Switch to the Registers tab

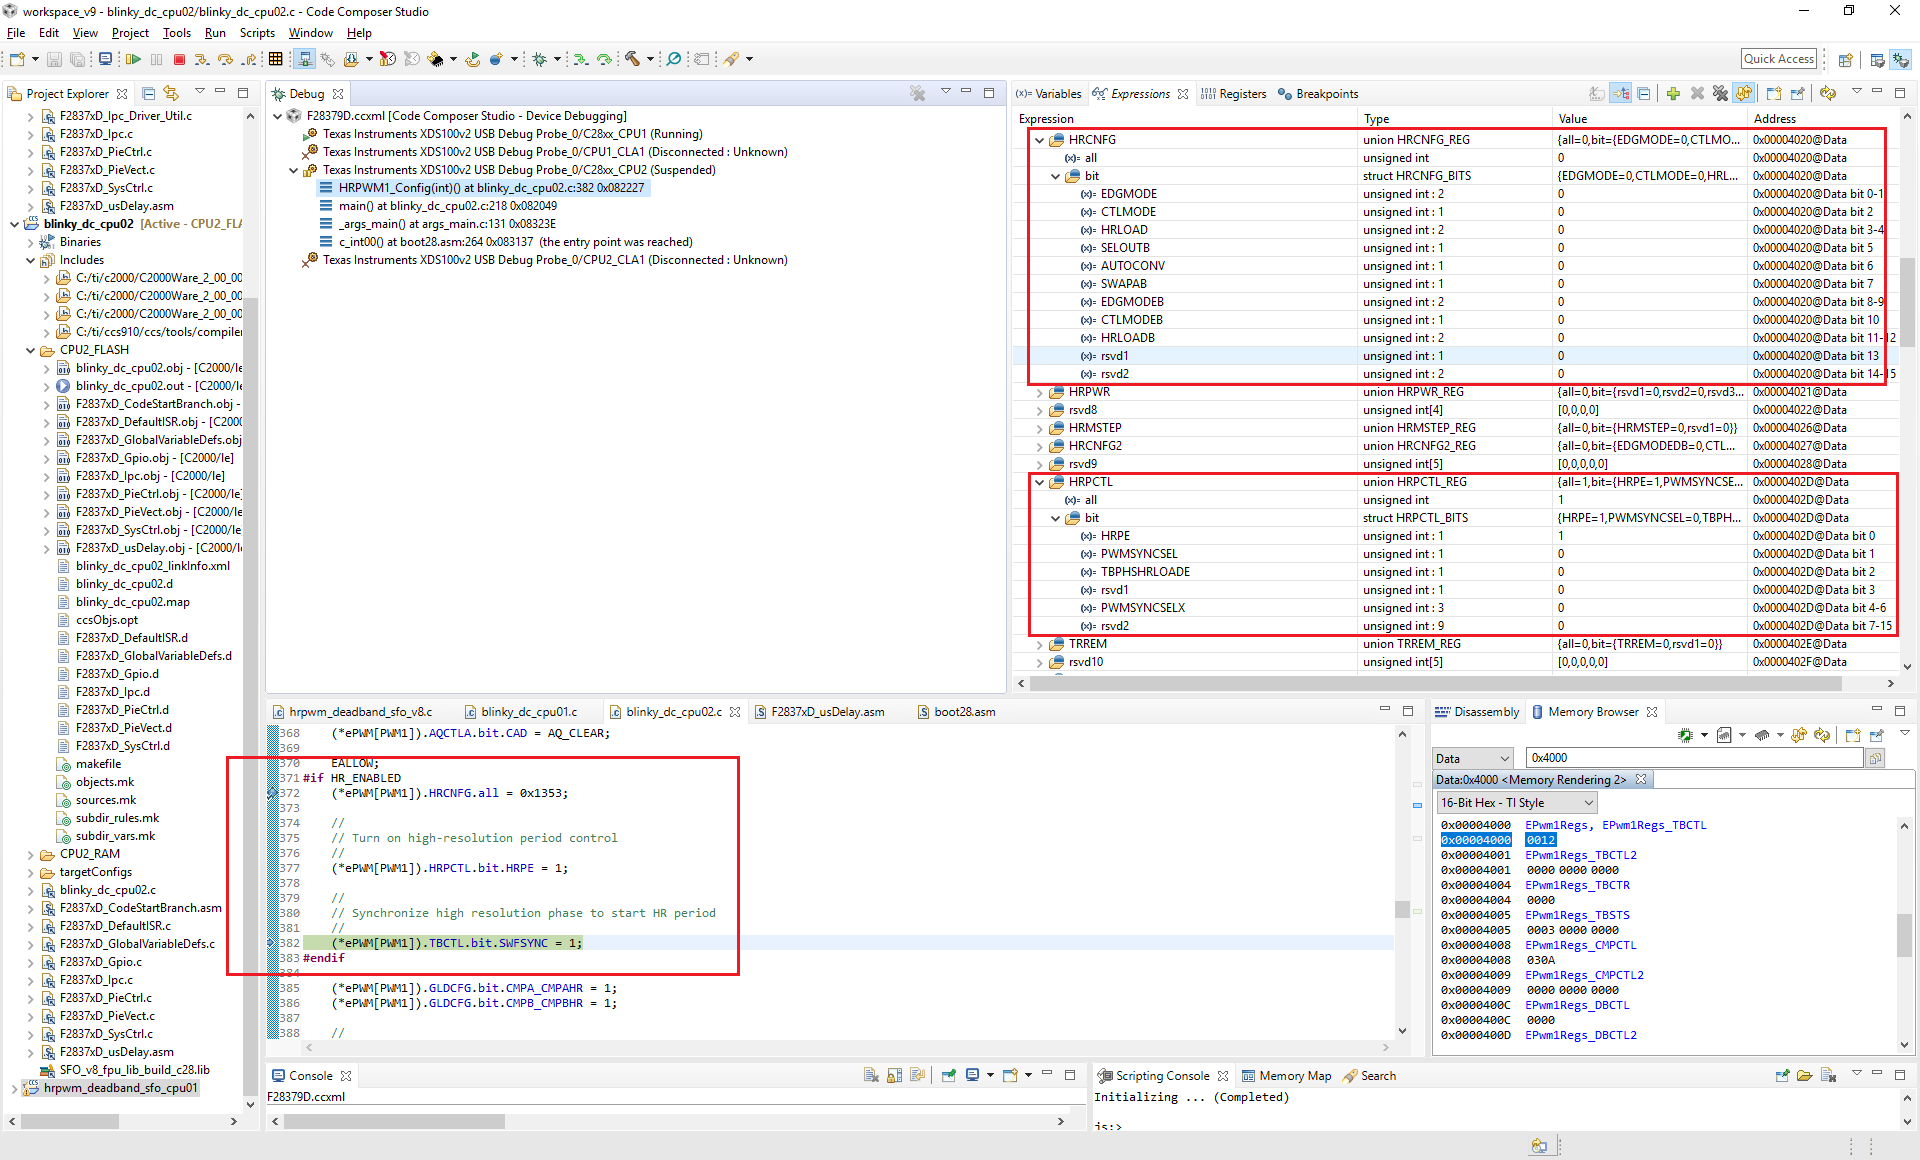[x=1242, y=94]
